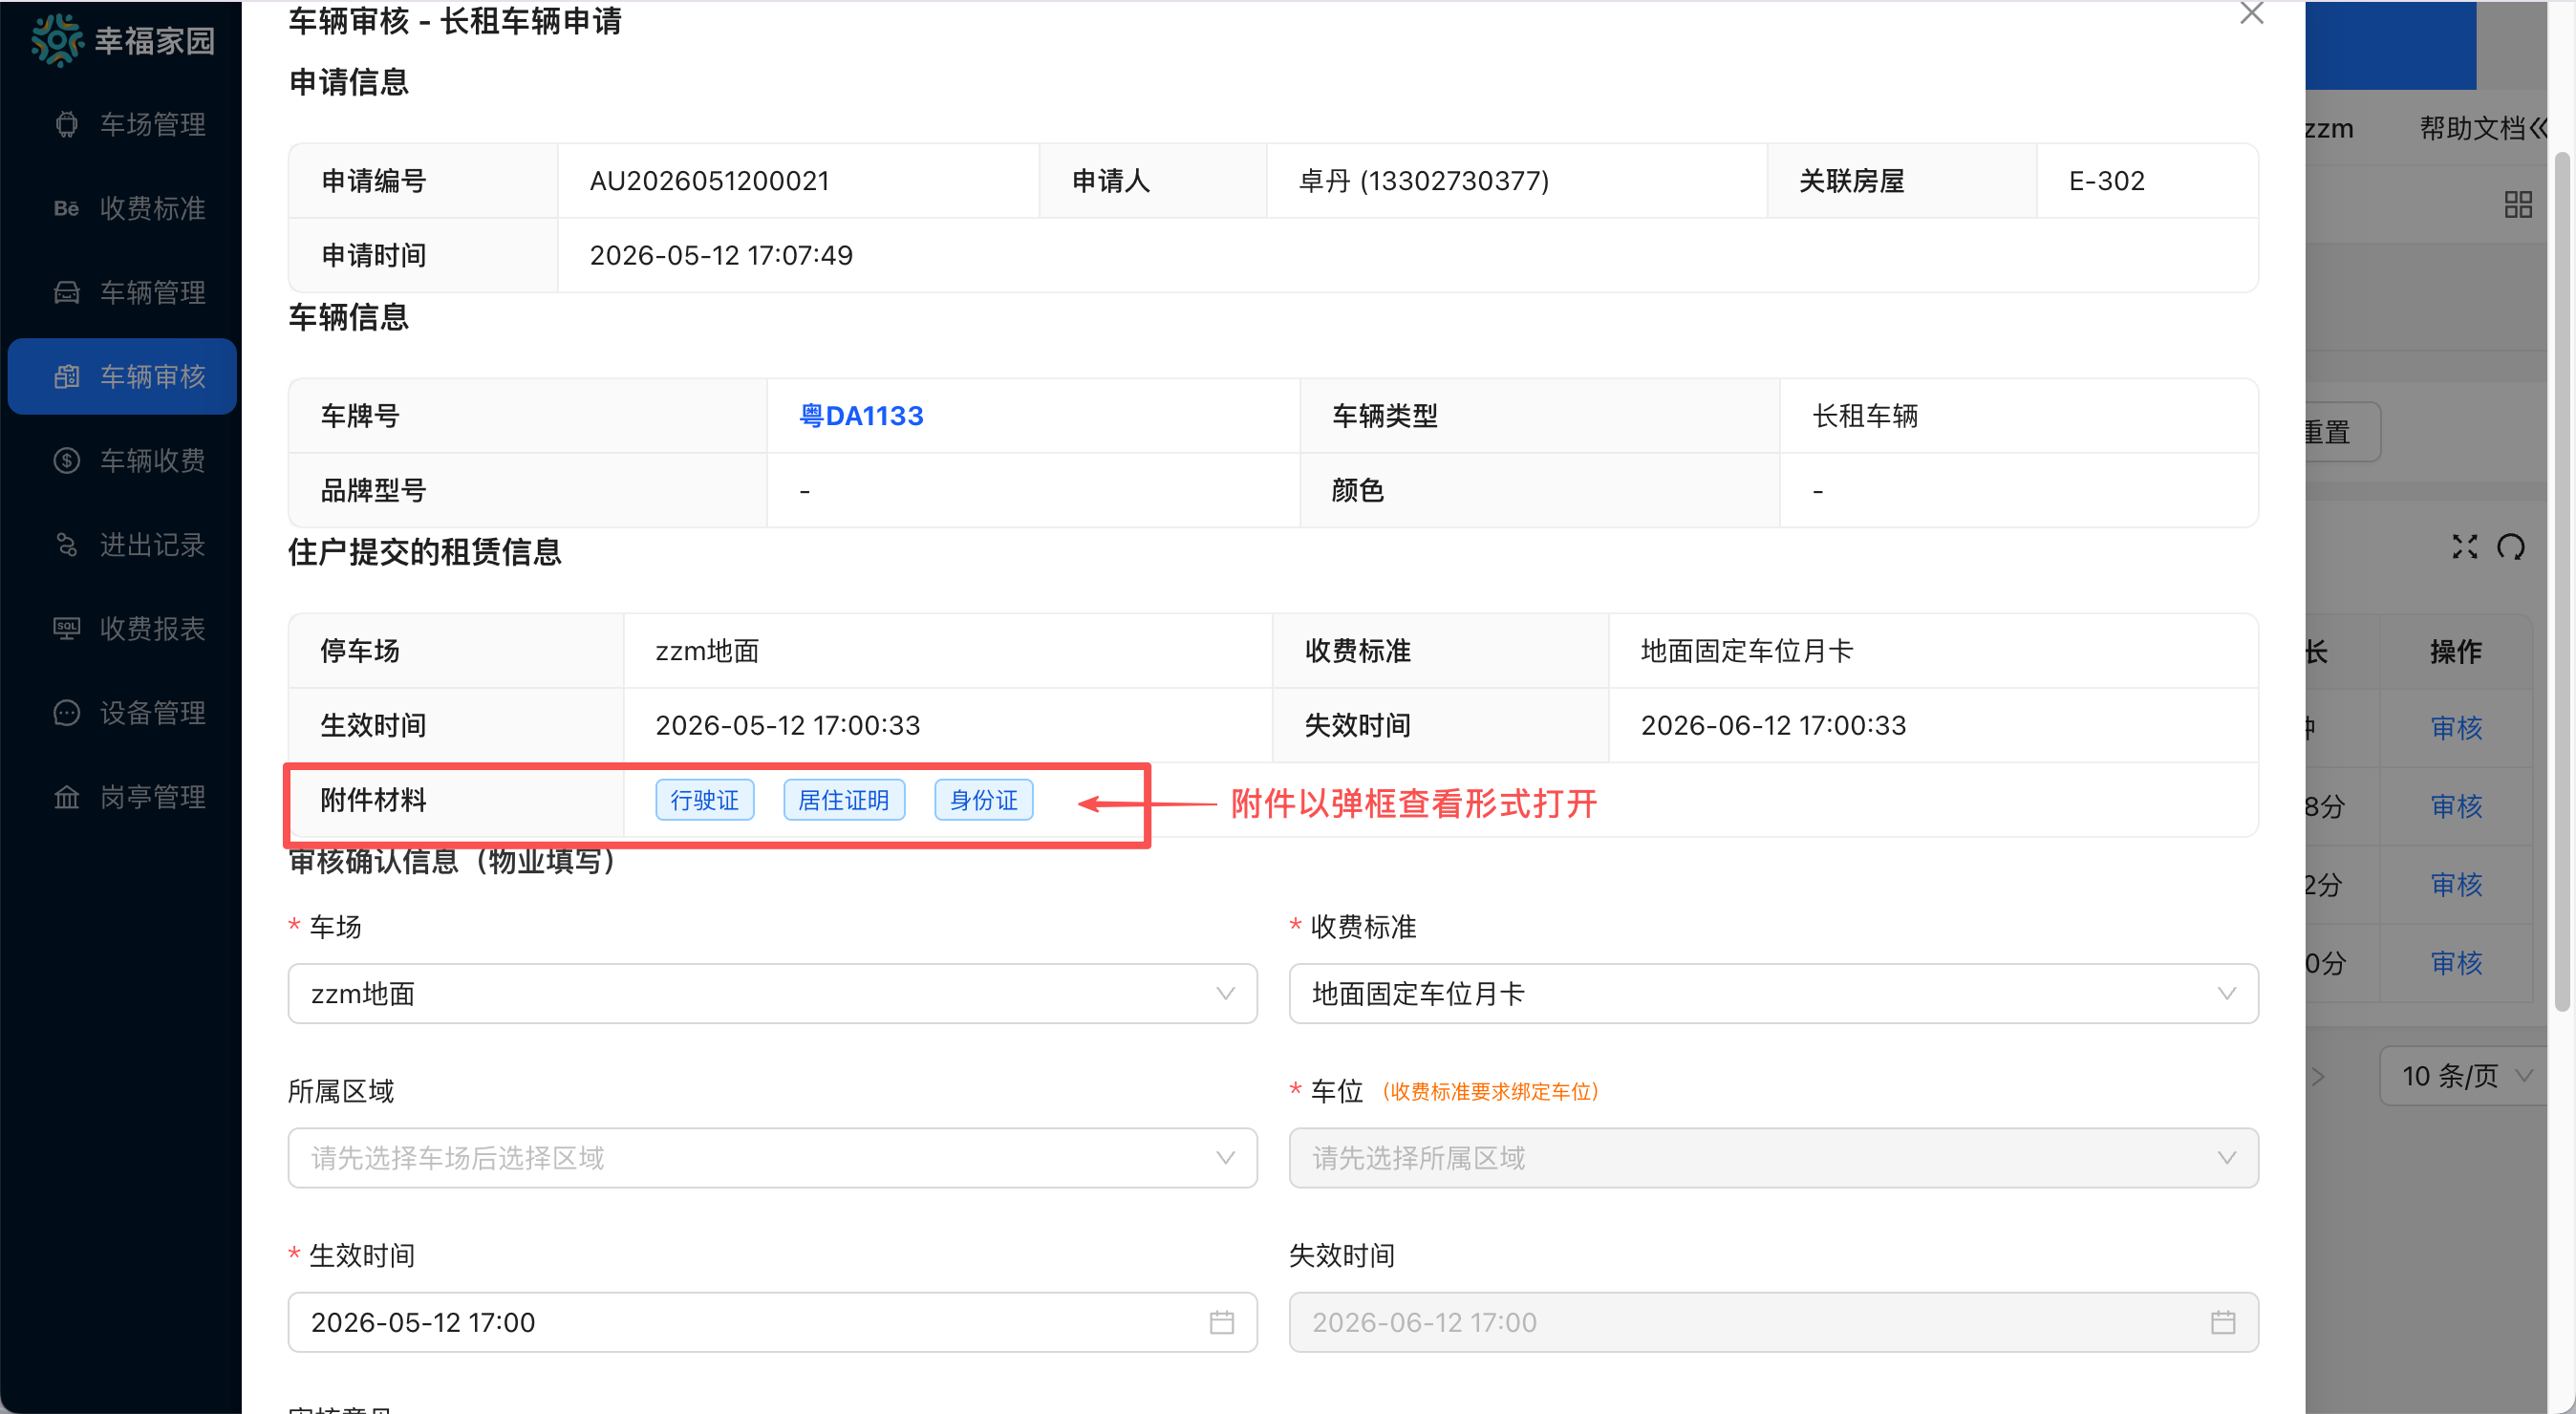Close the 车辆审核 dialog
Image resolution: width=2576 pixels, height=1414 pixels.
[x=2251, y=13]
